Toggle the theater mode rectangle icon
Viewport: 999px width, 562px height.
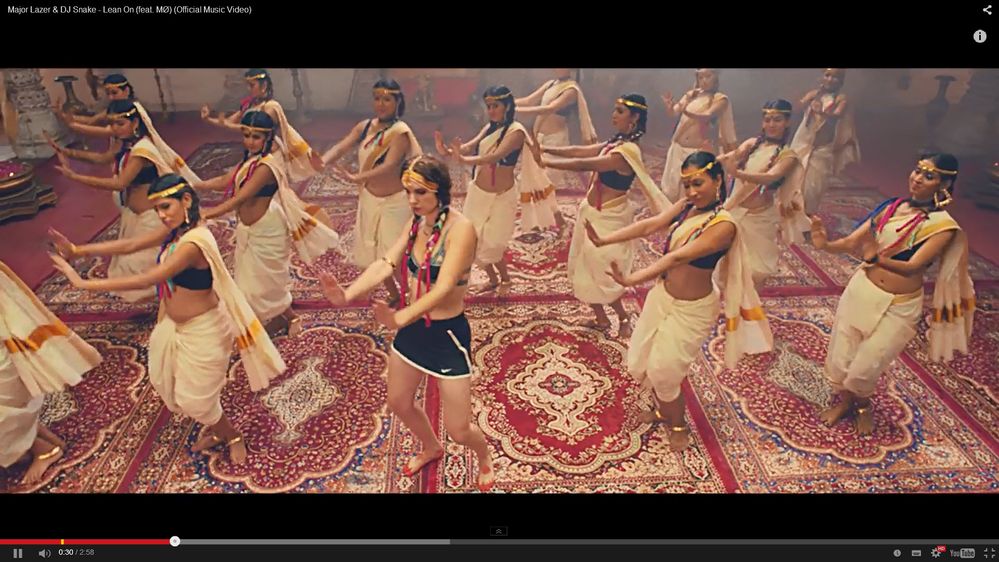[x=916, y=553]
